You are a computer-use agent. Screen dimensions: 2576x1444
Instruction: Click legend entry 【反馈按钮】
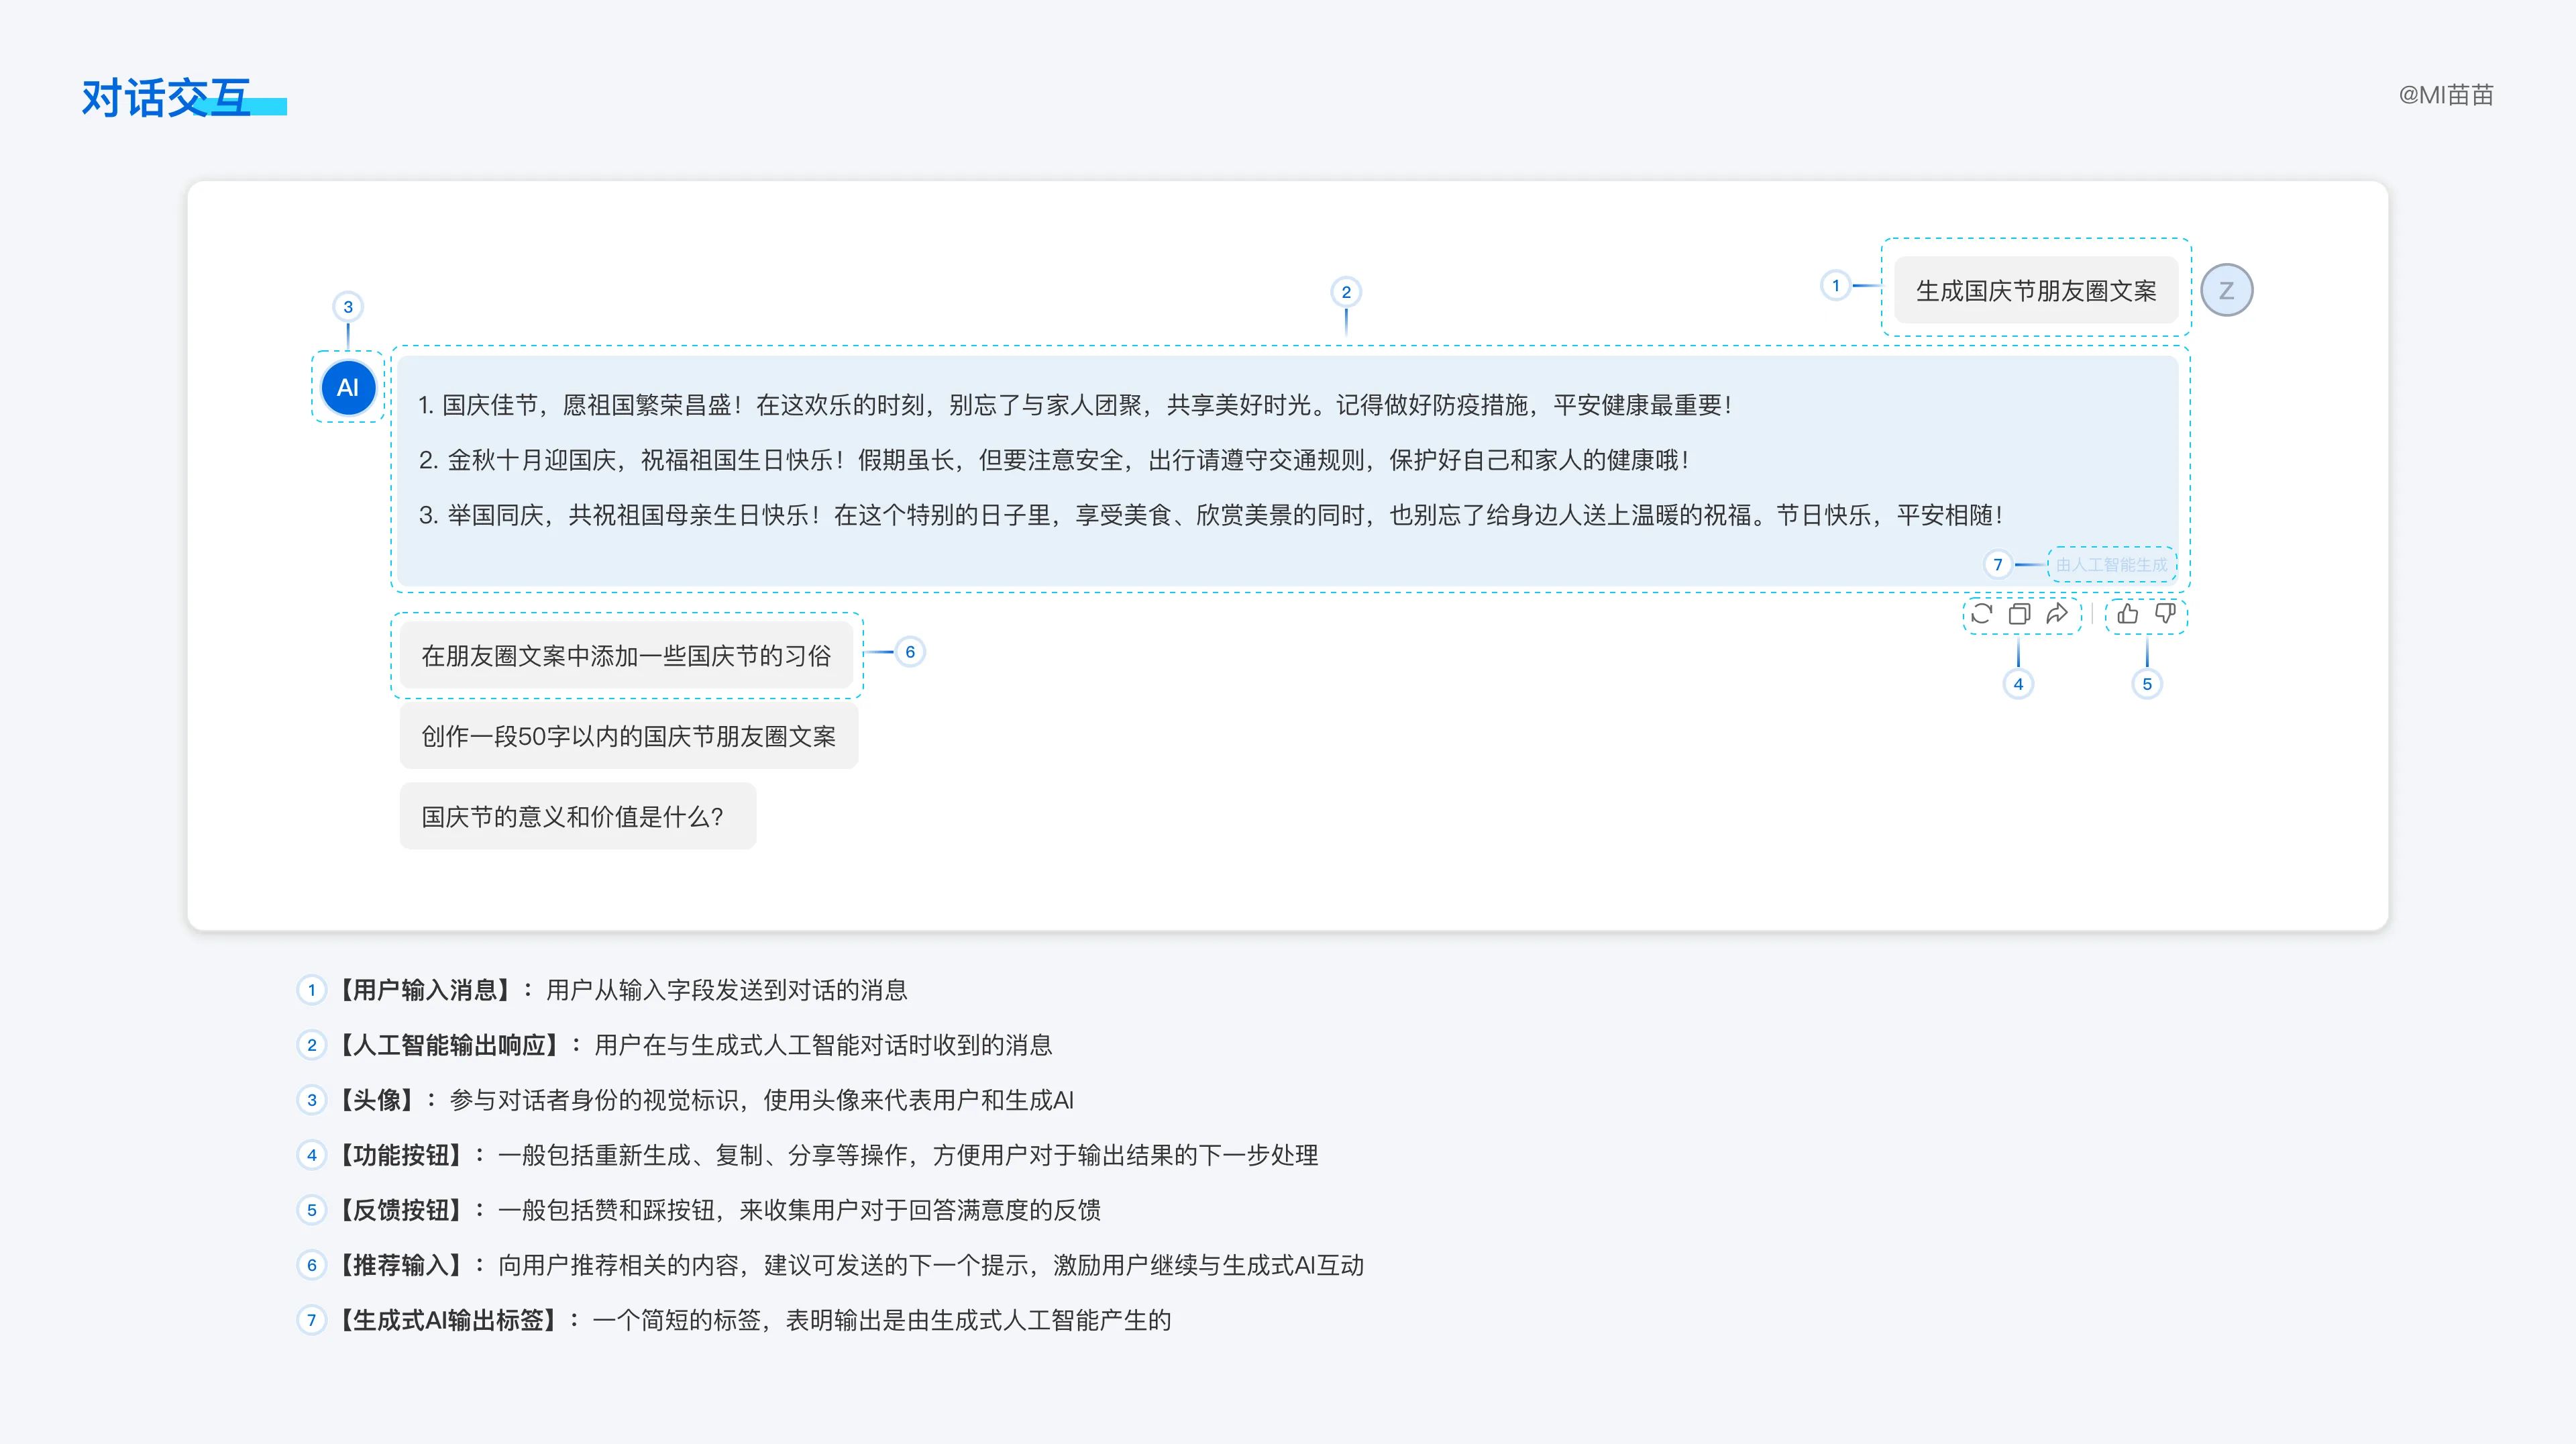coord(700,1210)
